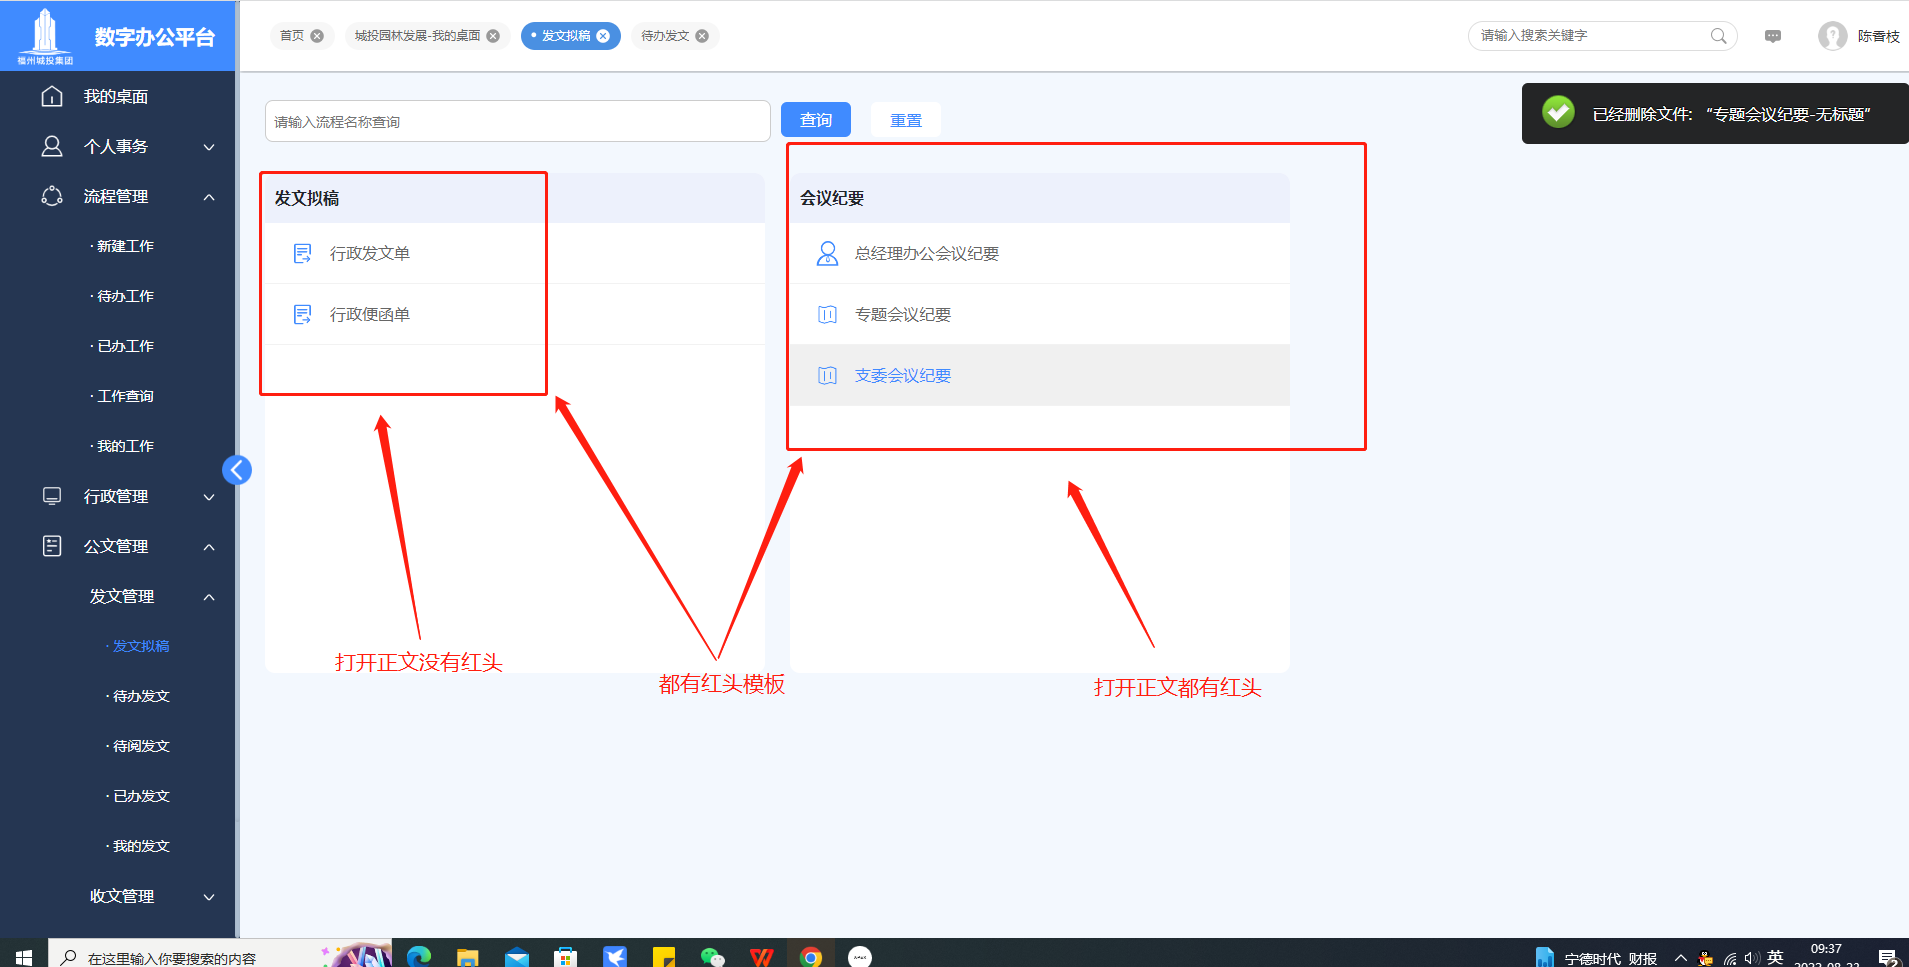Open 总经理办公会议纪要 workflow
The image size is (1909, 967).
1040,253
